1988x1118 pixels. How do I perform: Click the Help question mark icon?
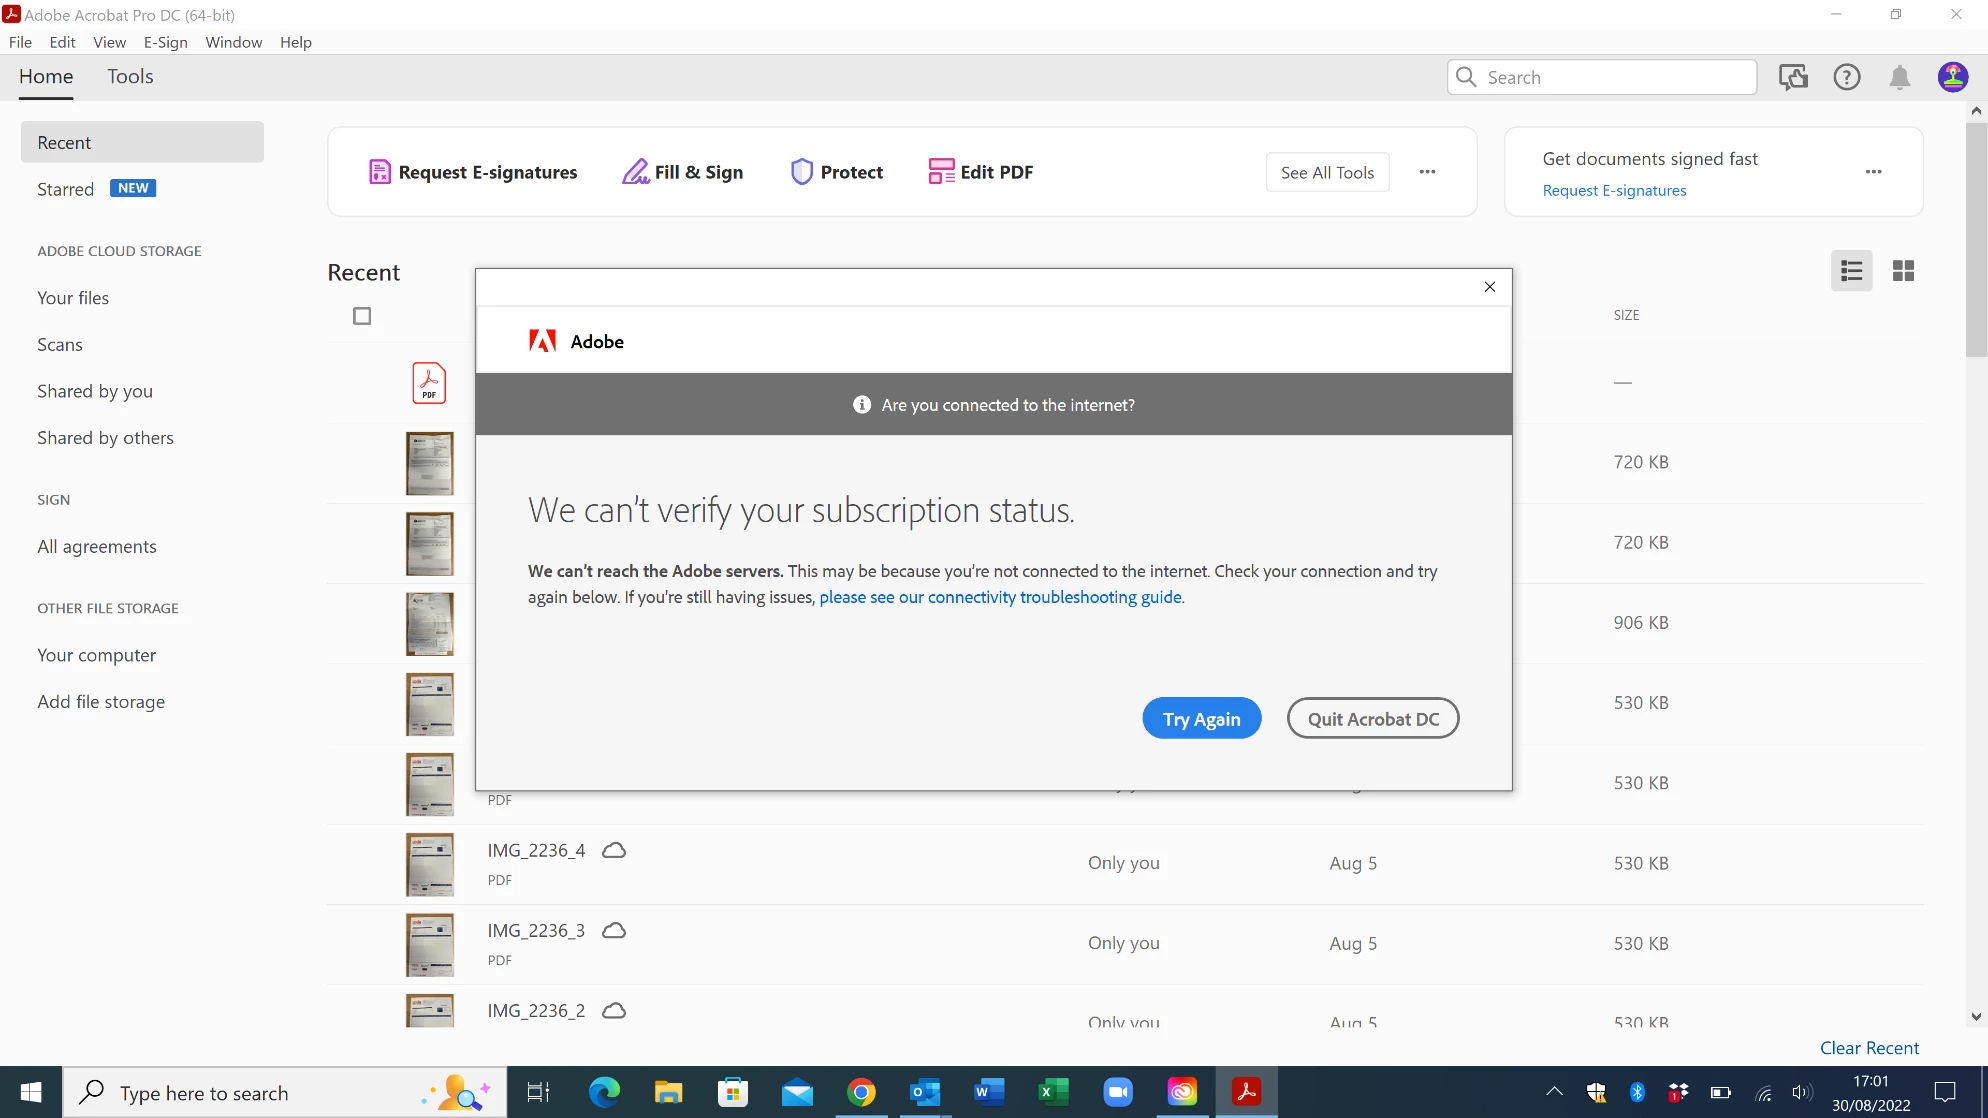(1846, 78)
